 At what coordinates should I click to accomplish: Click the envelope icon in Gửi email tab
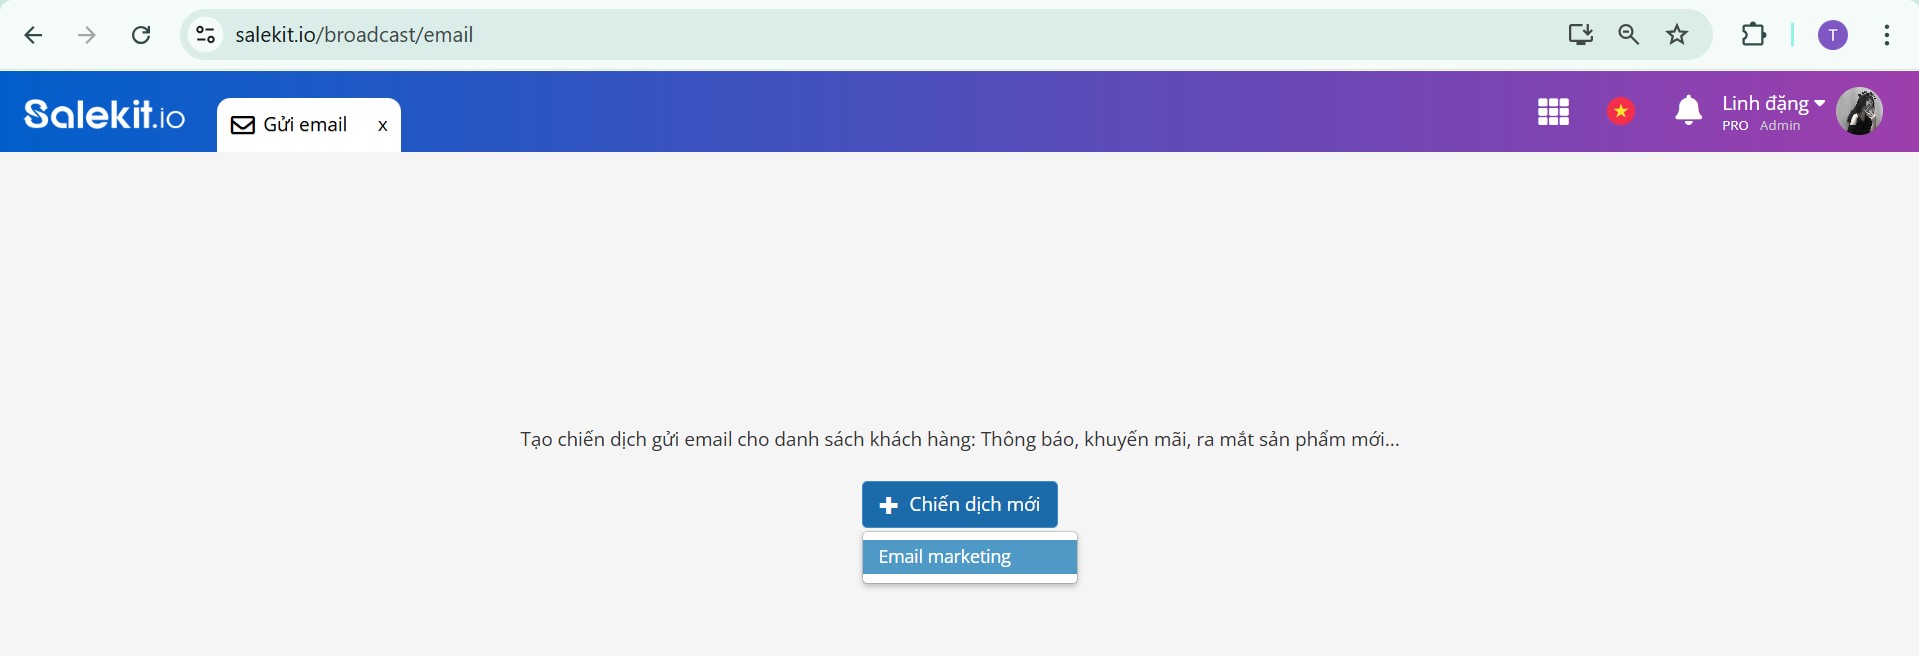[x=243, y=125]
